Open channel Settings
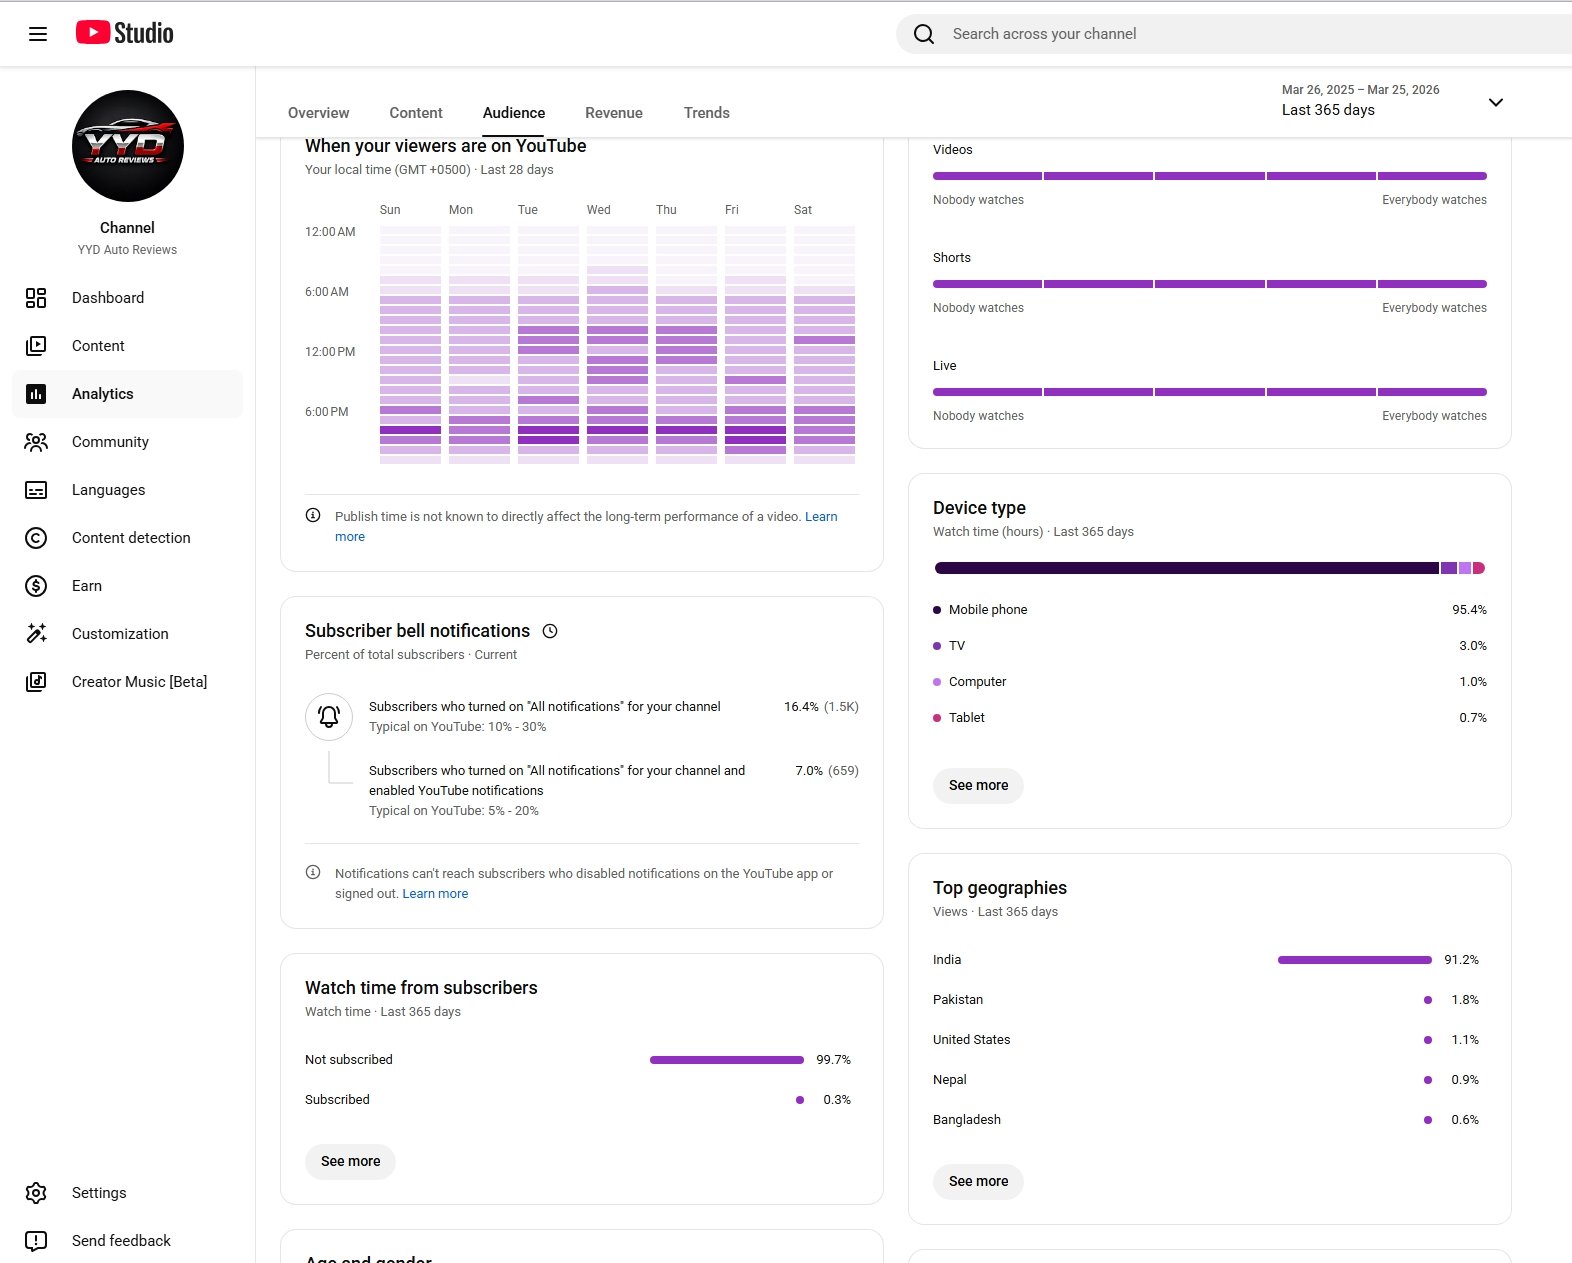This screenshot has height=1263, width=1572. click(99, 1193)
